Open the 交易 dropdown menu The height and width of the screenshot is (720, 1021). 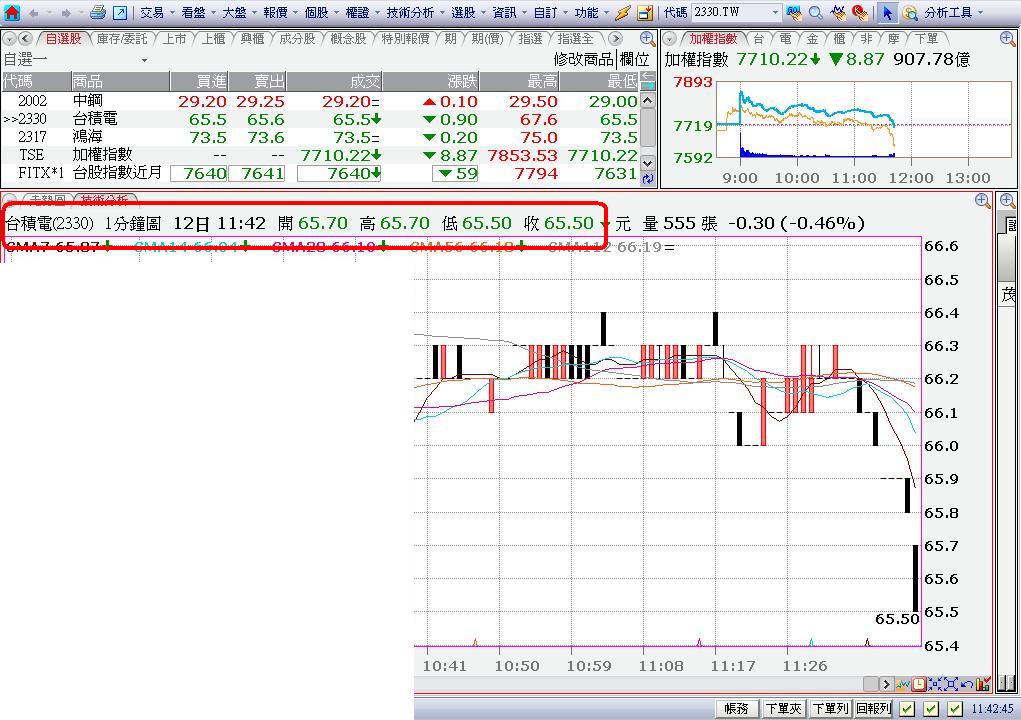coord(157,12)
